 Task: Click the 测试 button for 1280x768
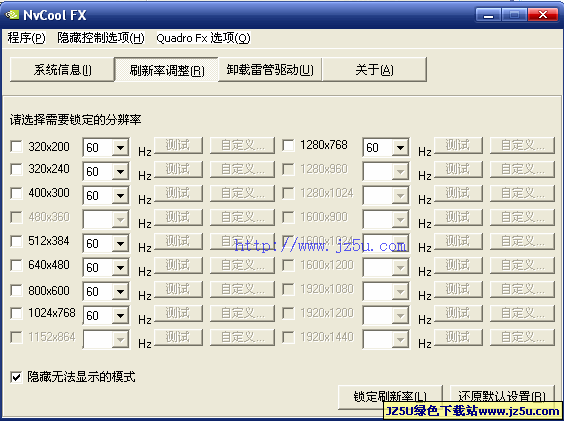(x=458, y=145)
